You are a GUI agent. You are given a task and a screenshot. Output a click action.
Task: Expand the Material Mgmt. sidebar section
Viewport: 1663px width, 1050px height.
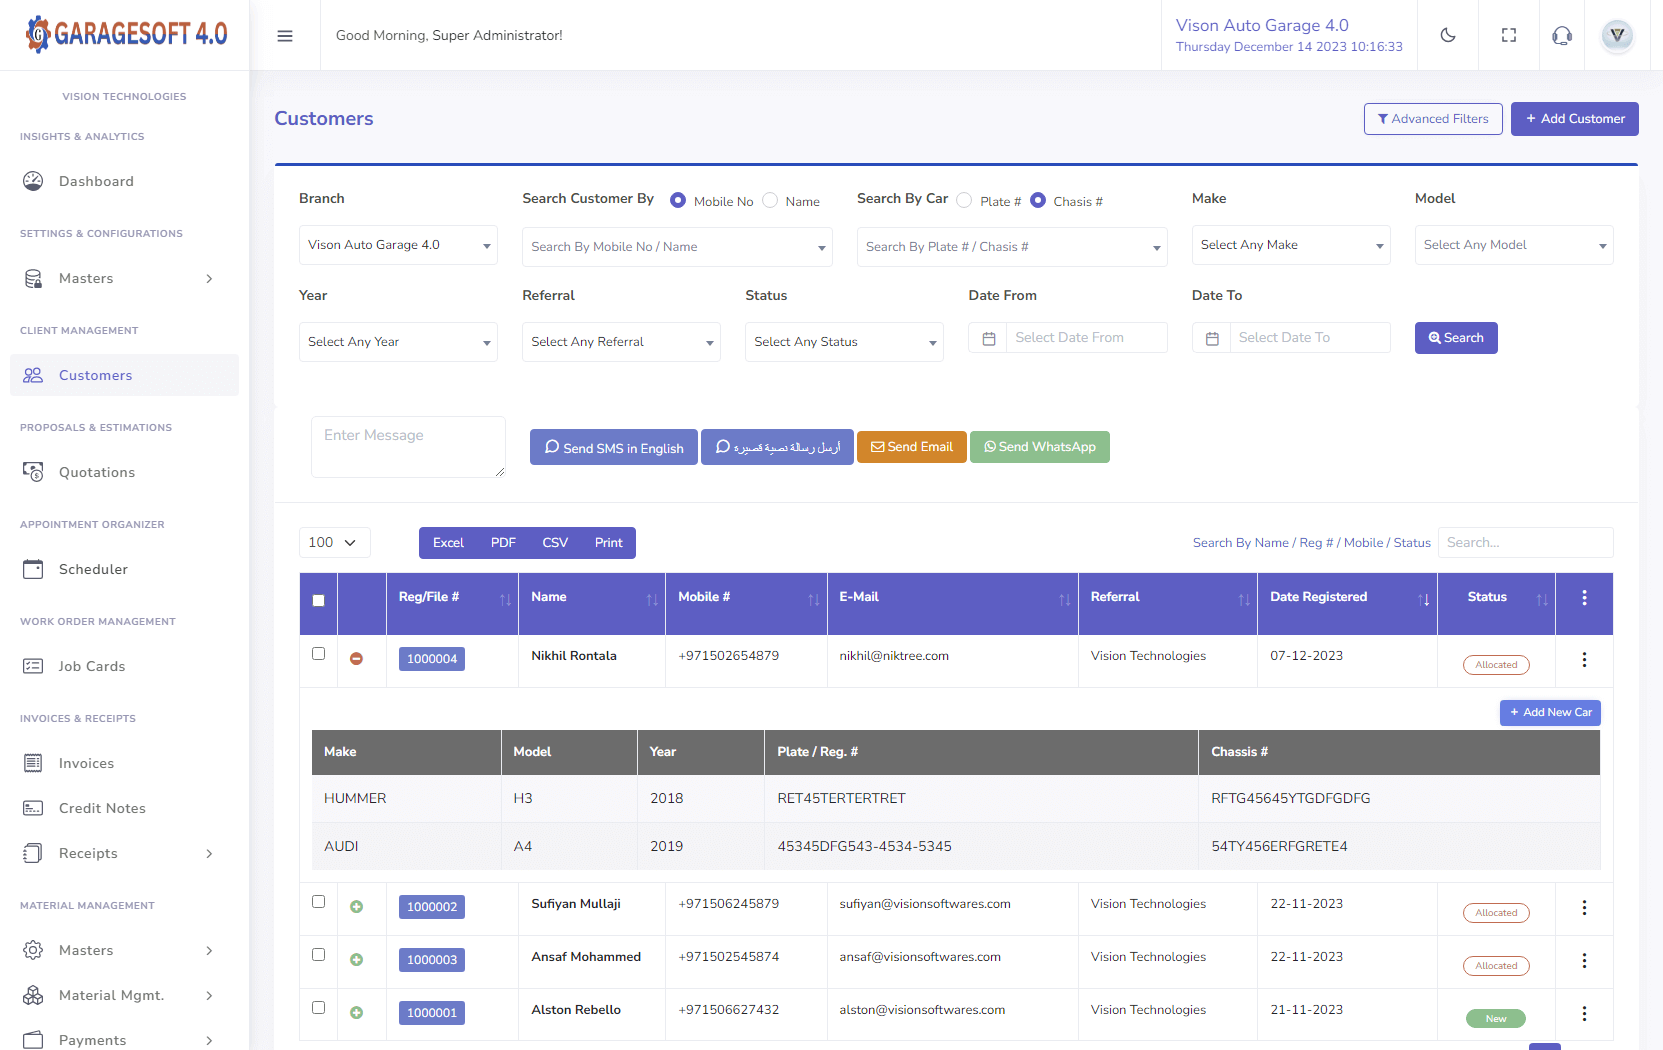coord(111,995)
